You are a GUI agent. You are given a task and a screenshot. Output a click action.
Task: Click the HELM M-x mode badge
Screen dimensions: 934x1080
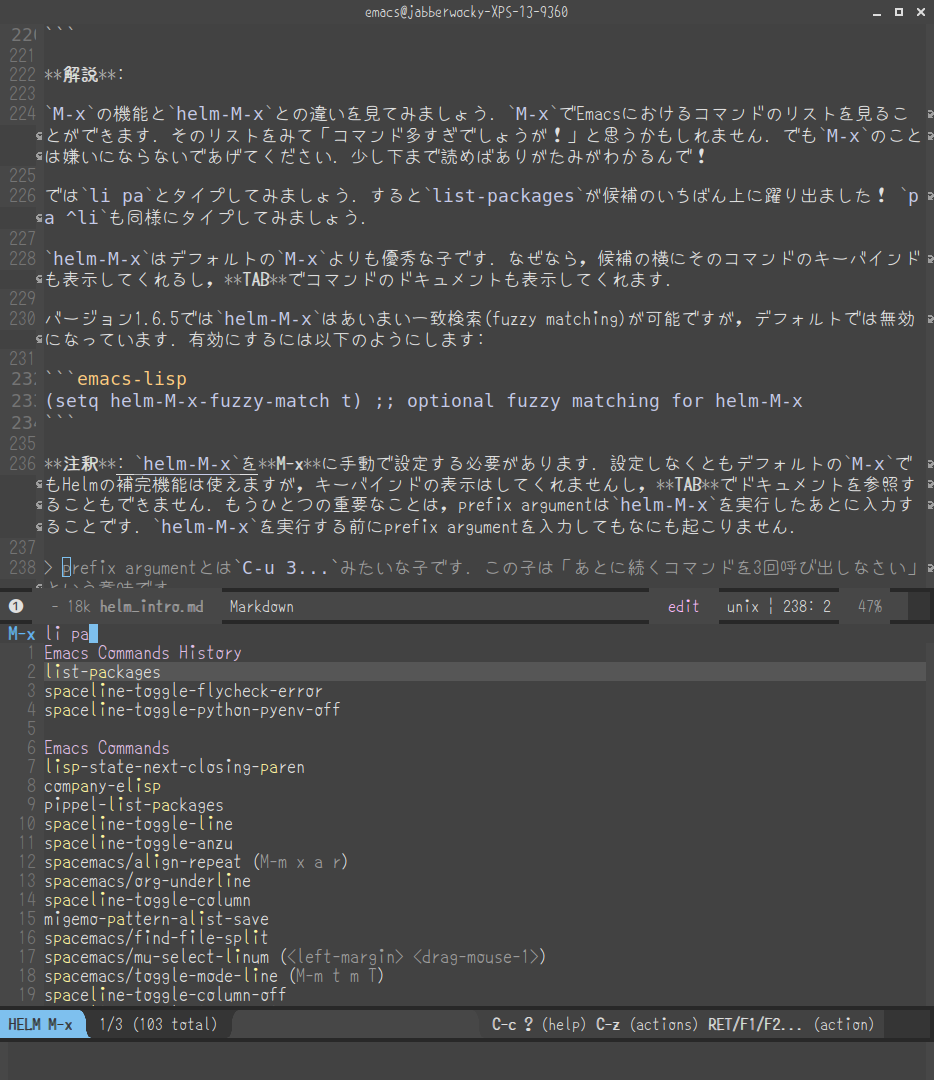point(42,1023)
